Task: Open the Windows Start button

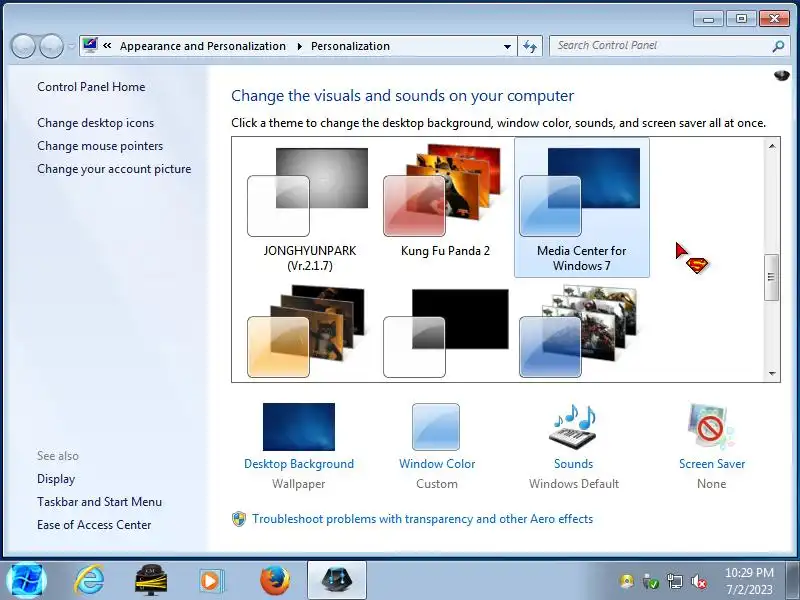Action: [x=27, y=581]
